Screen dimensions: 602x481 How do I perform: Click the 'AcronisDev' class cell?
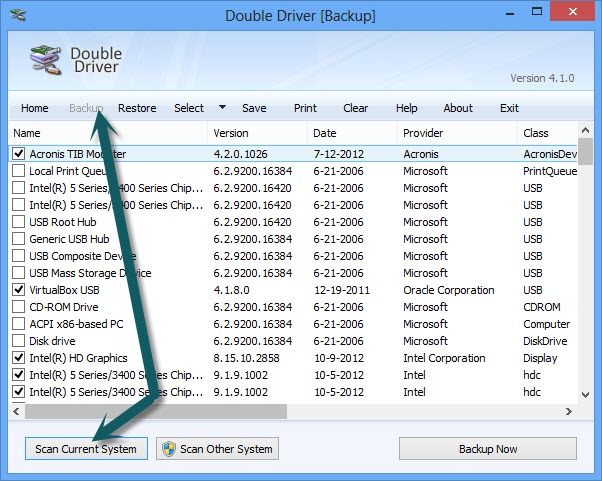click(550, 154)
